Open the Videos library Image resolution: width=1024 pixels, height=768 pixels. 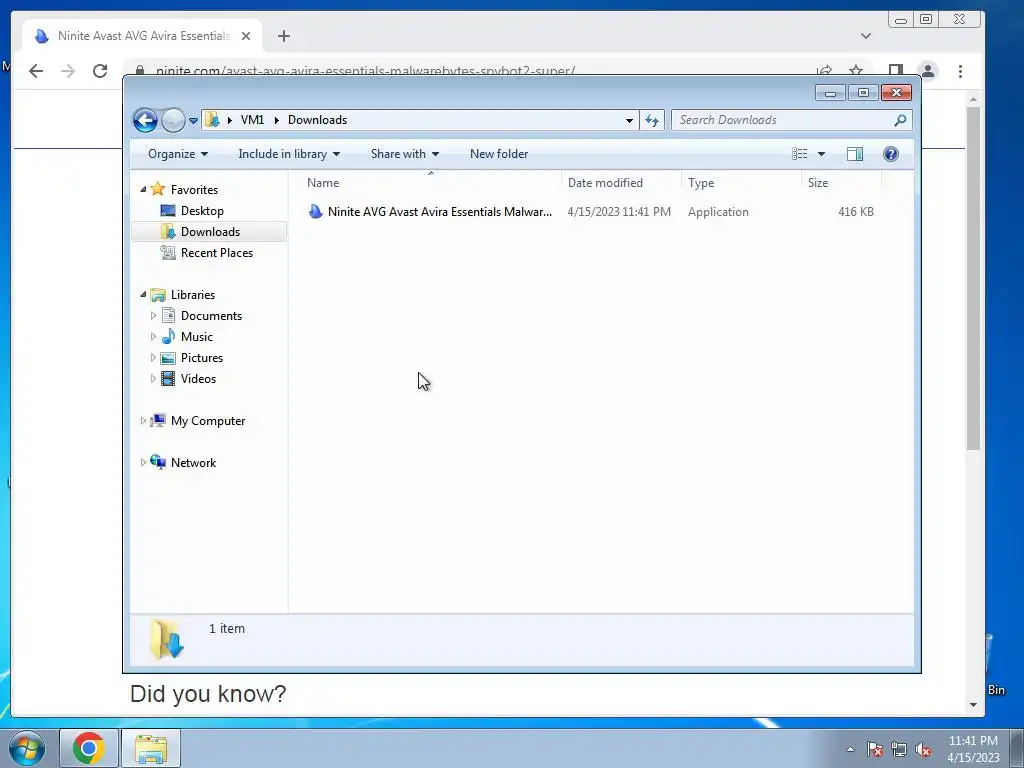198,379
